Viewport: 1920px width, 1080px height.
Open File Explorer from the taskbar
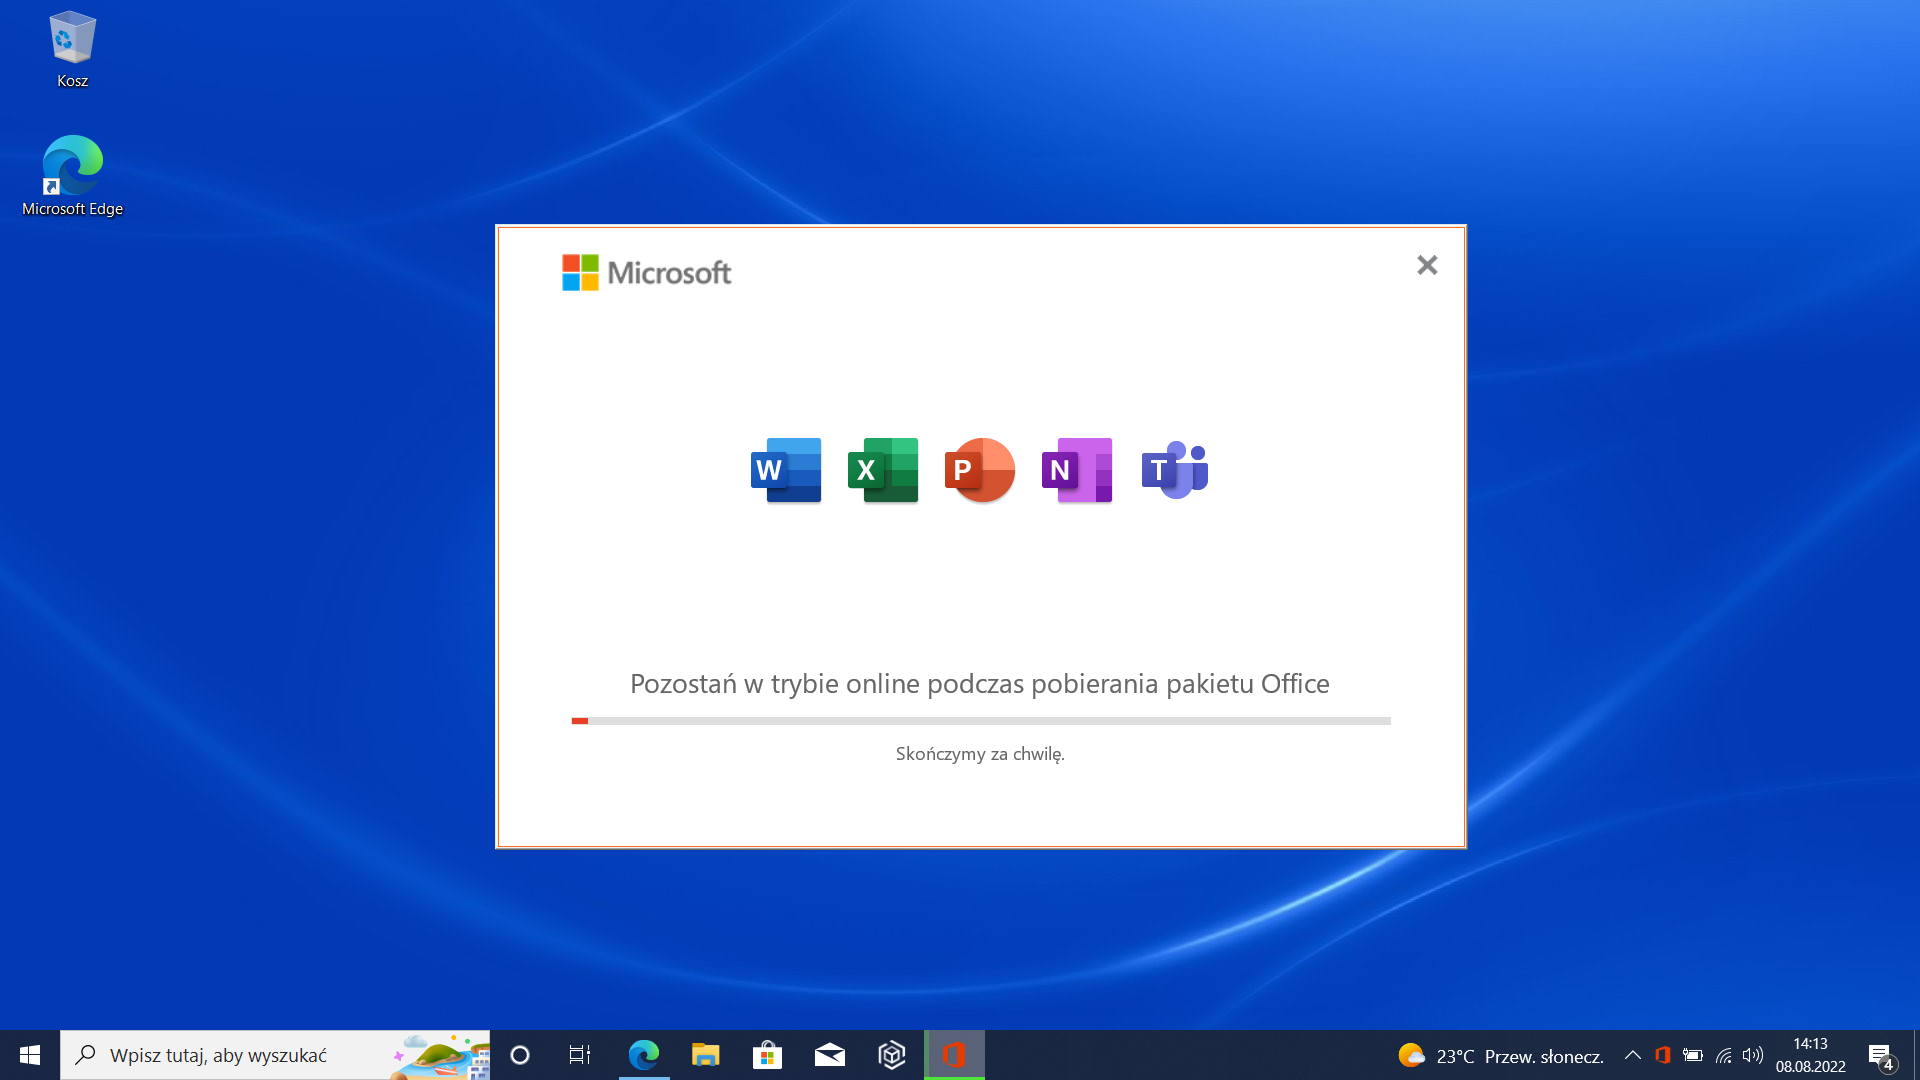pos(706,1055)
